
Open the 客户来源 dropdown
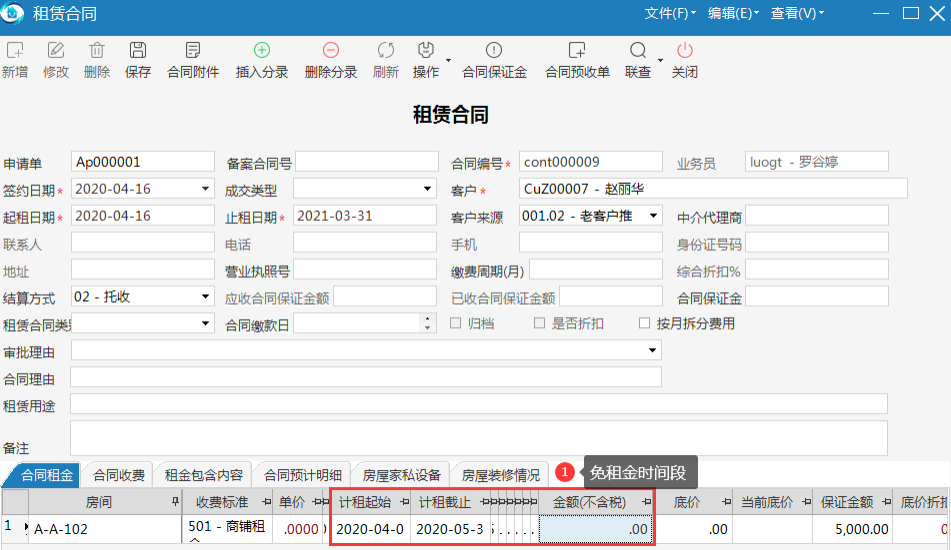pos(653,216)
